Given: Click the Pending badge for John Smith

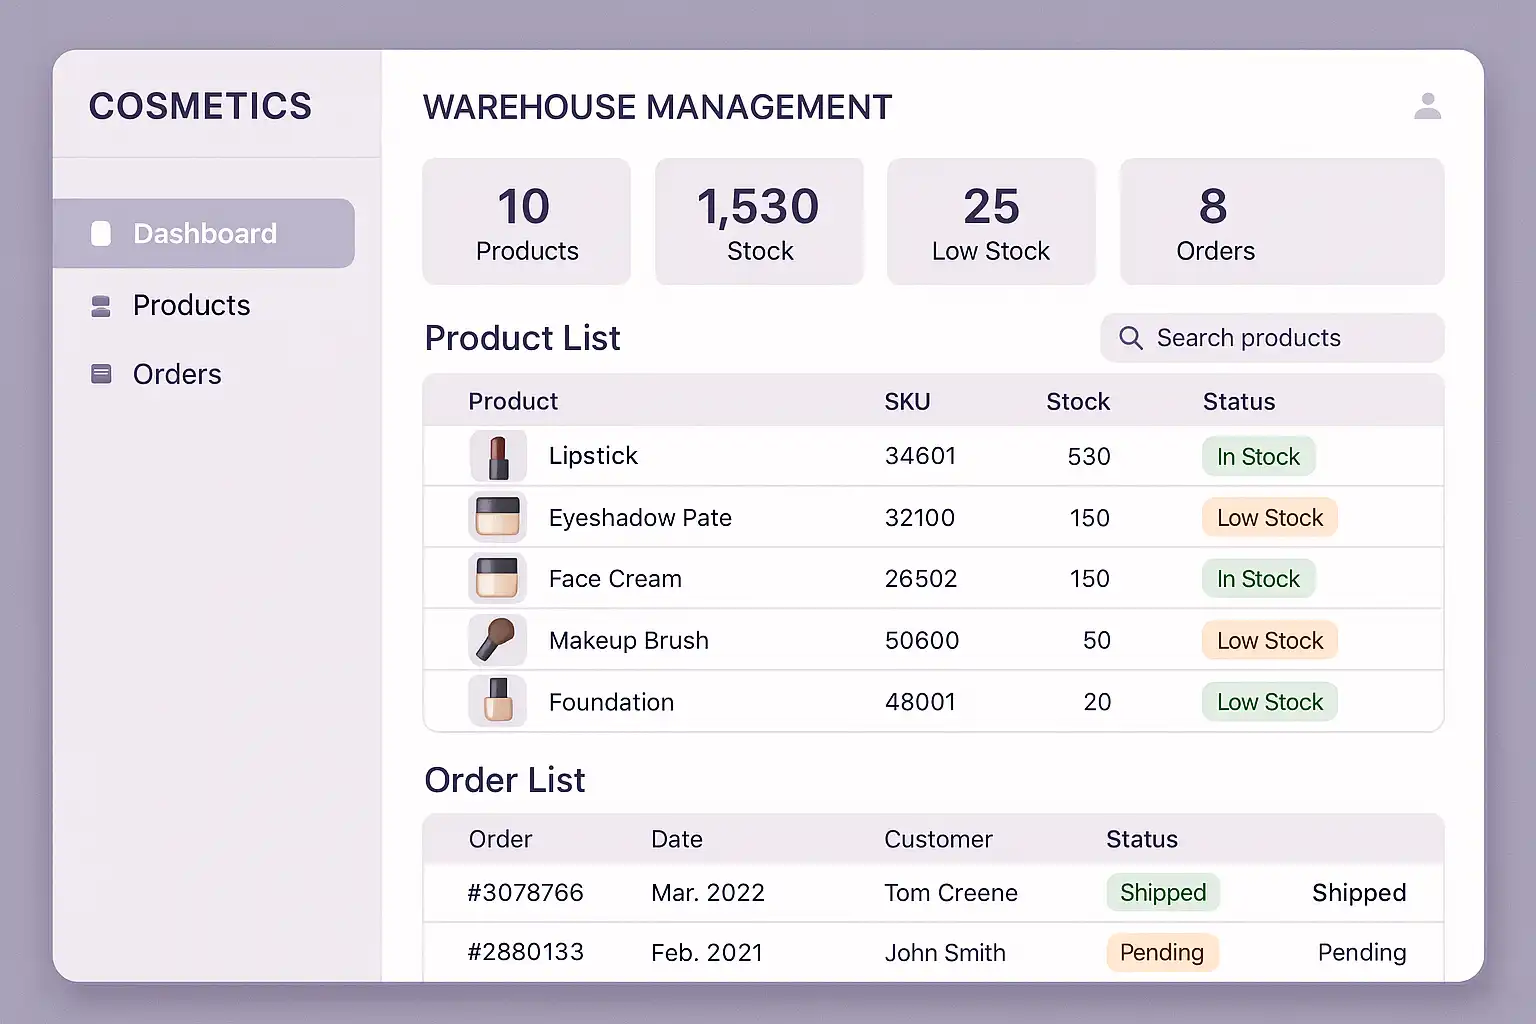Looking at the screenshot, I should pyautogui.click(x=1161, y=953).
